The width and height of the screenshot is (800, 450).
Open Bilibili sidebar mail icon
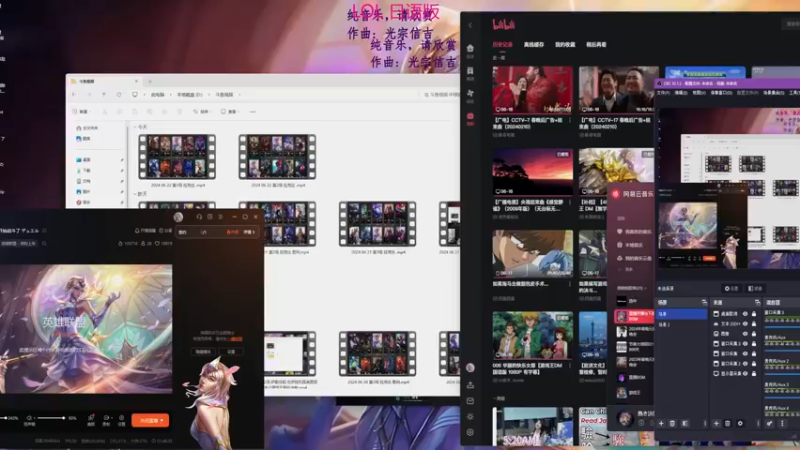pyautogui.click(x=470, y=401)
